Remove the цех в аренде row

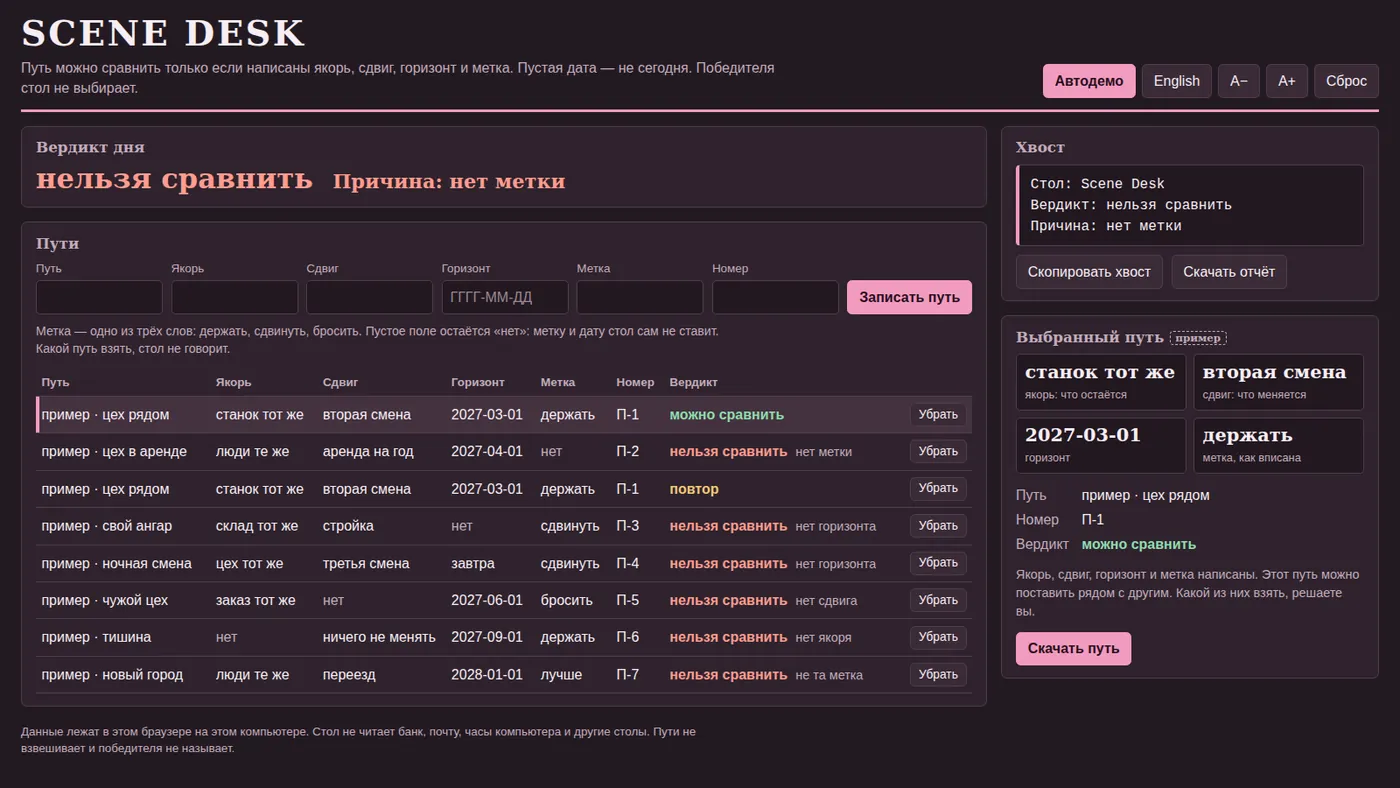coord(938,451)
